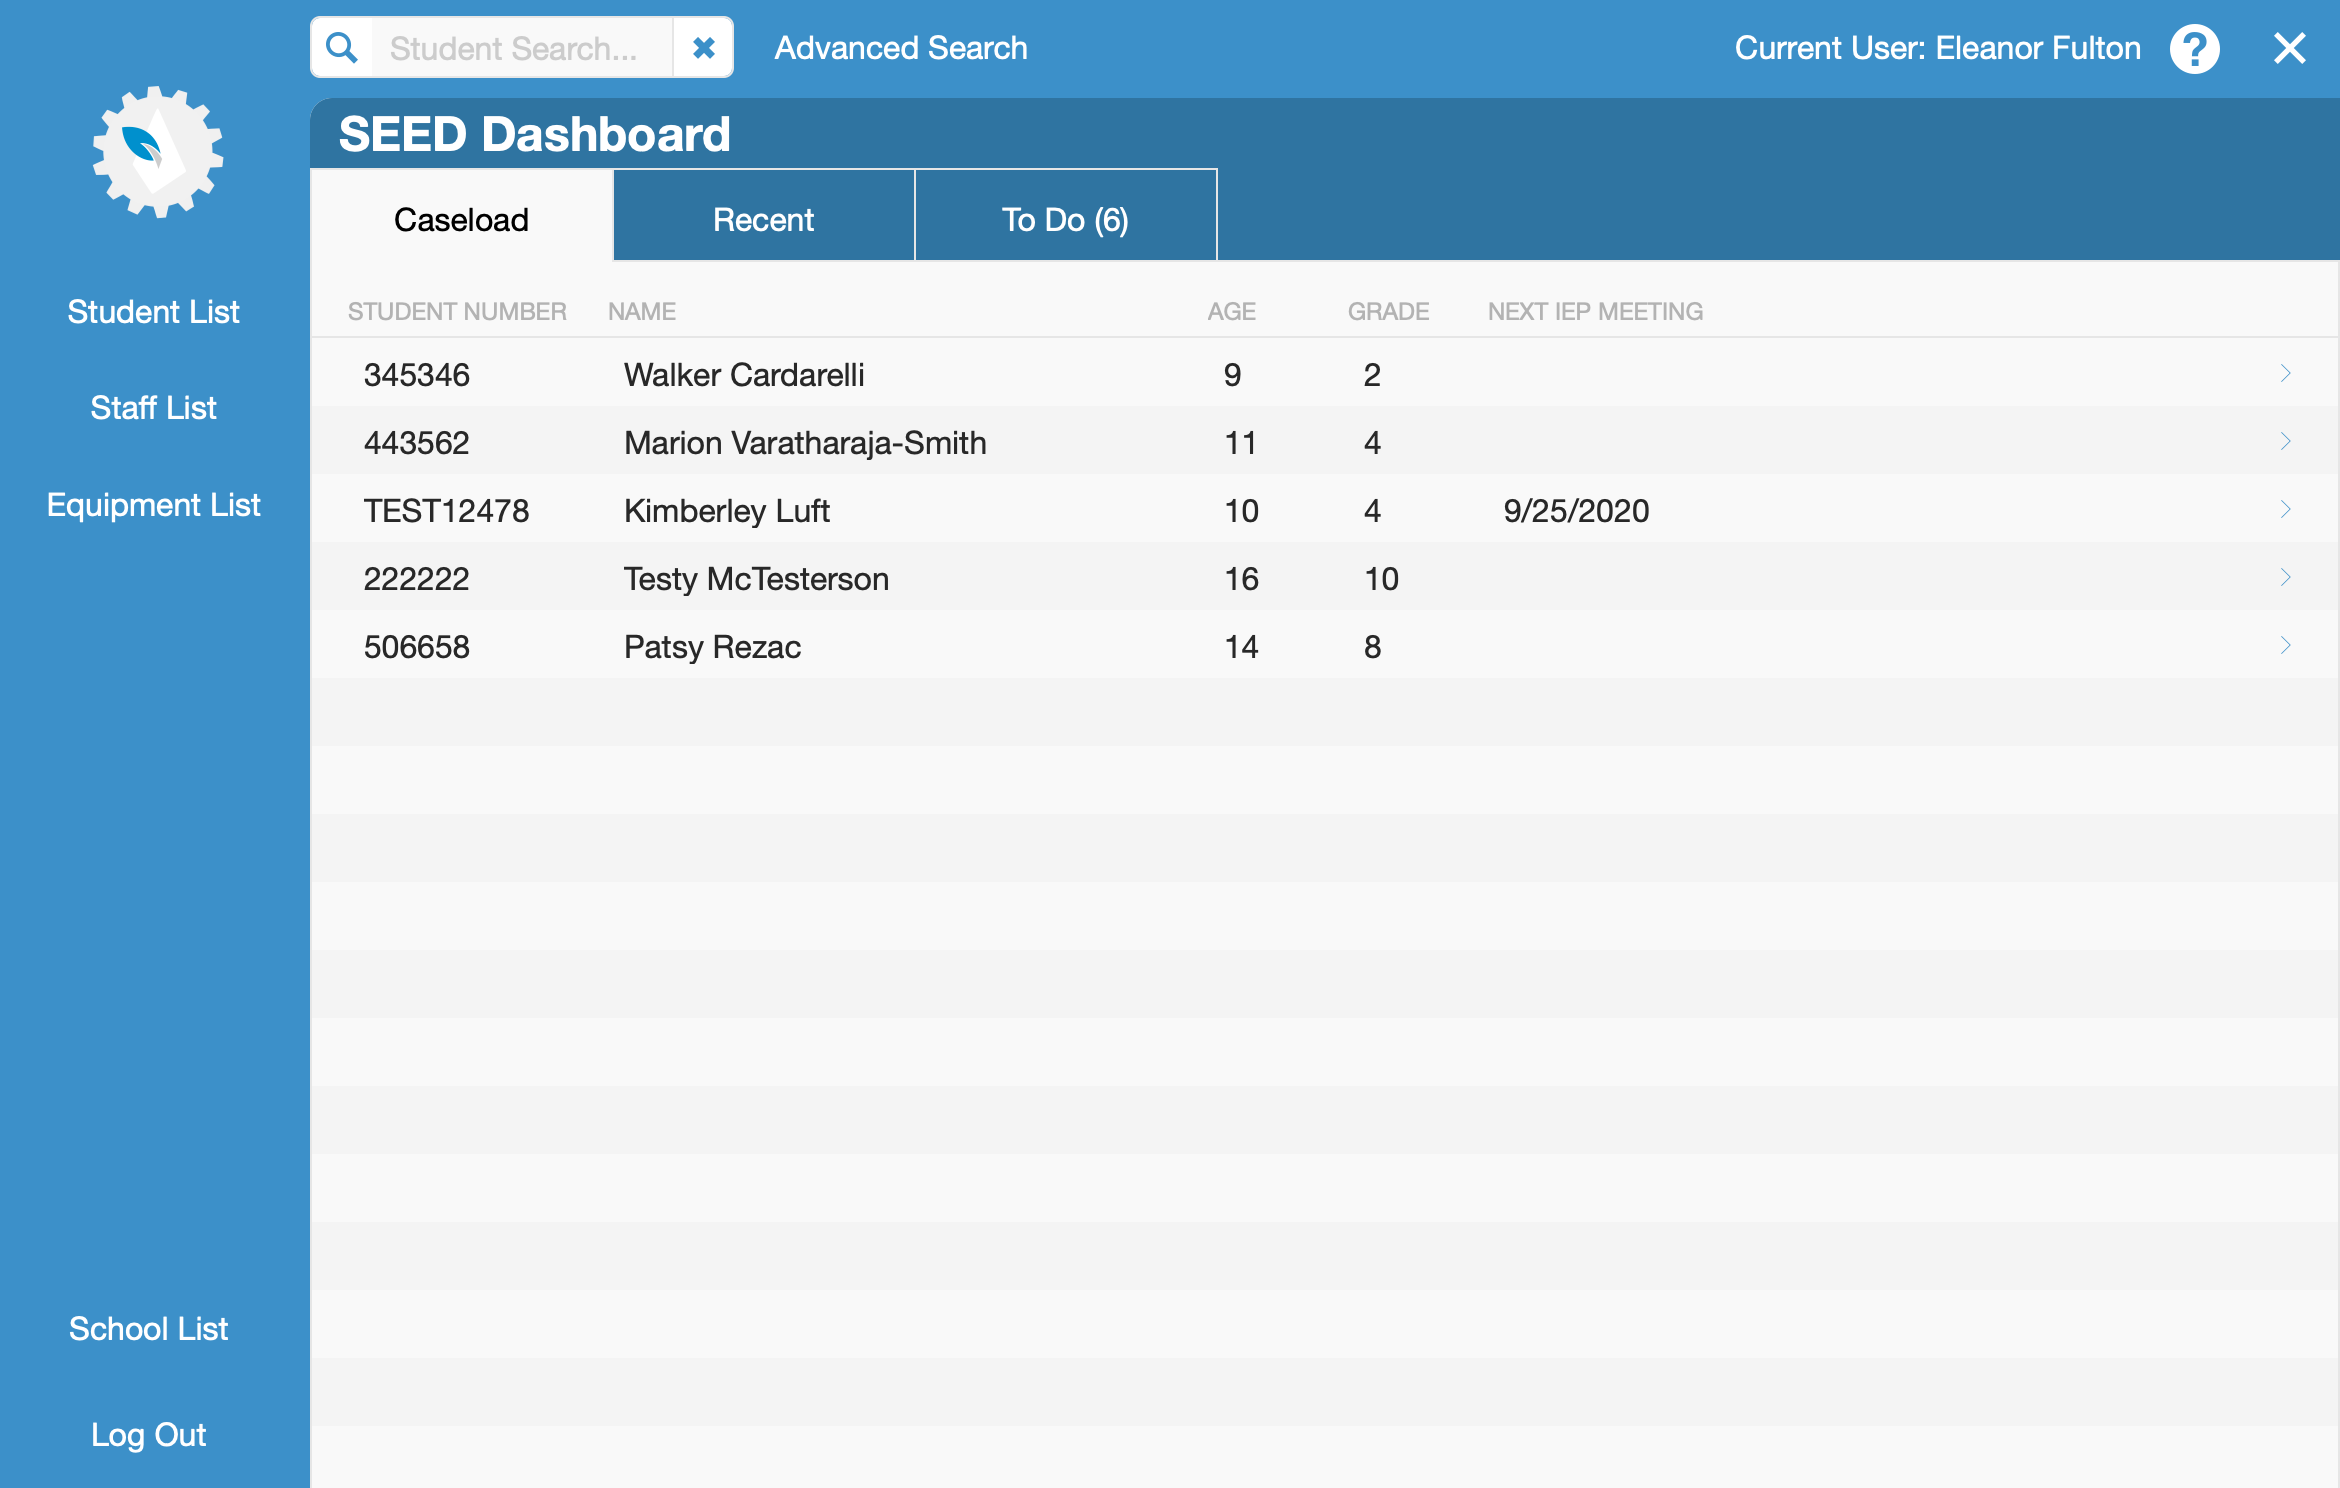This screenshot has height=1488, width=2340.
Task: Click grade 8 in Patsy Rezac row
Action: pos(1372,647)
